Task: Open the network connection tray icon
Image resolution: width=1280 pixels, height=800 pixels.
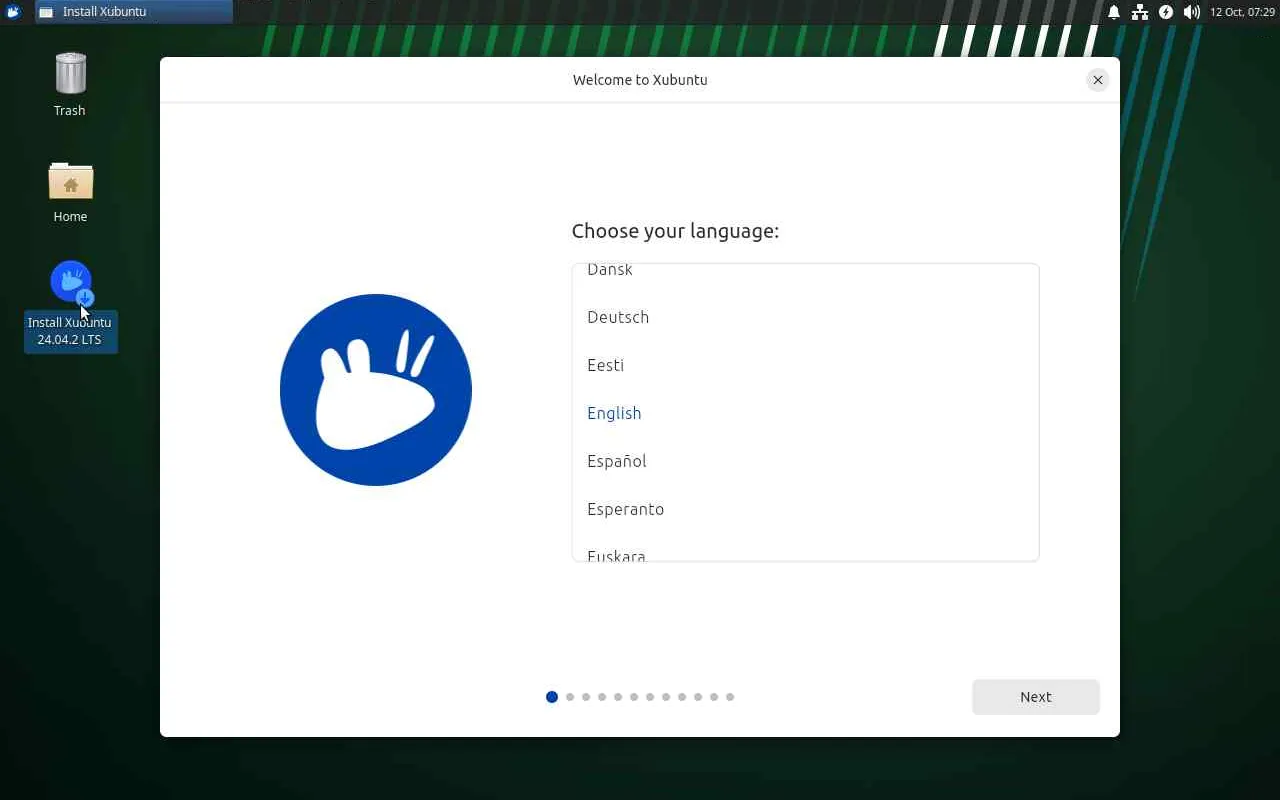Action: 1139,12
